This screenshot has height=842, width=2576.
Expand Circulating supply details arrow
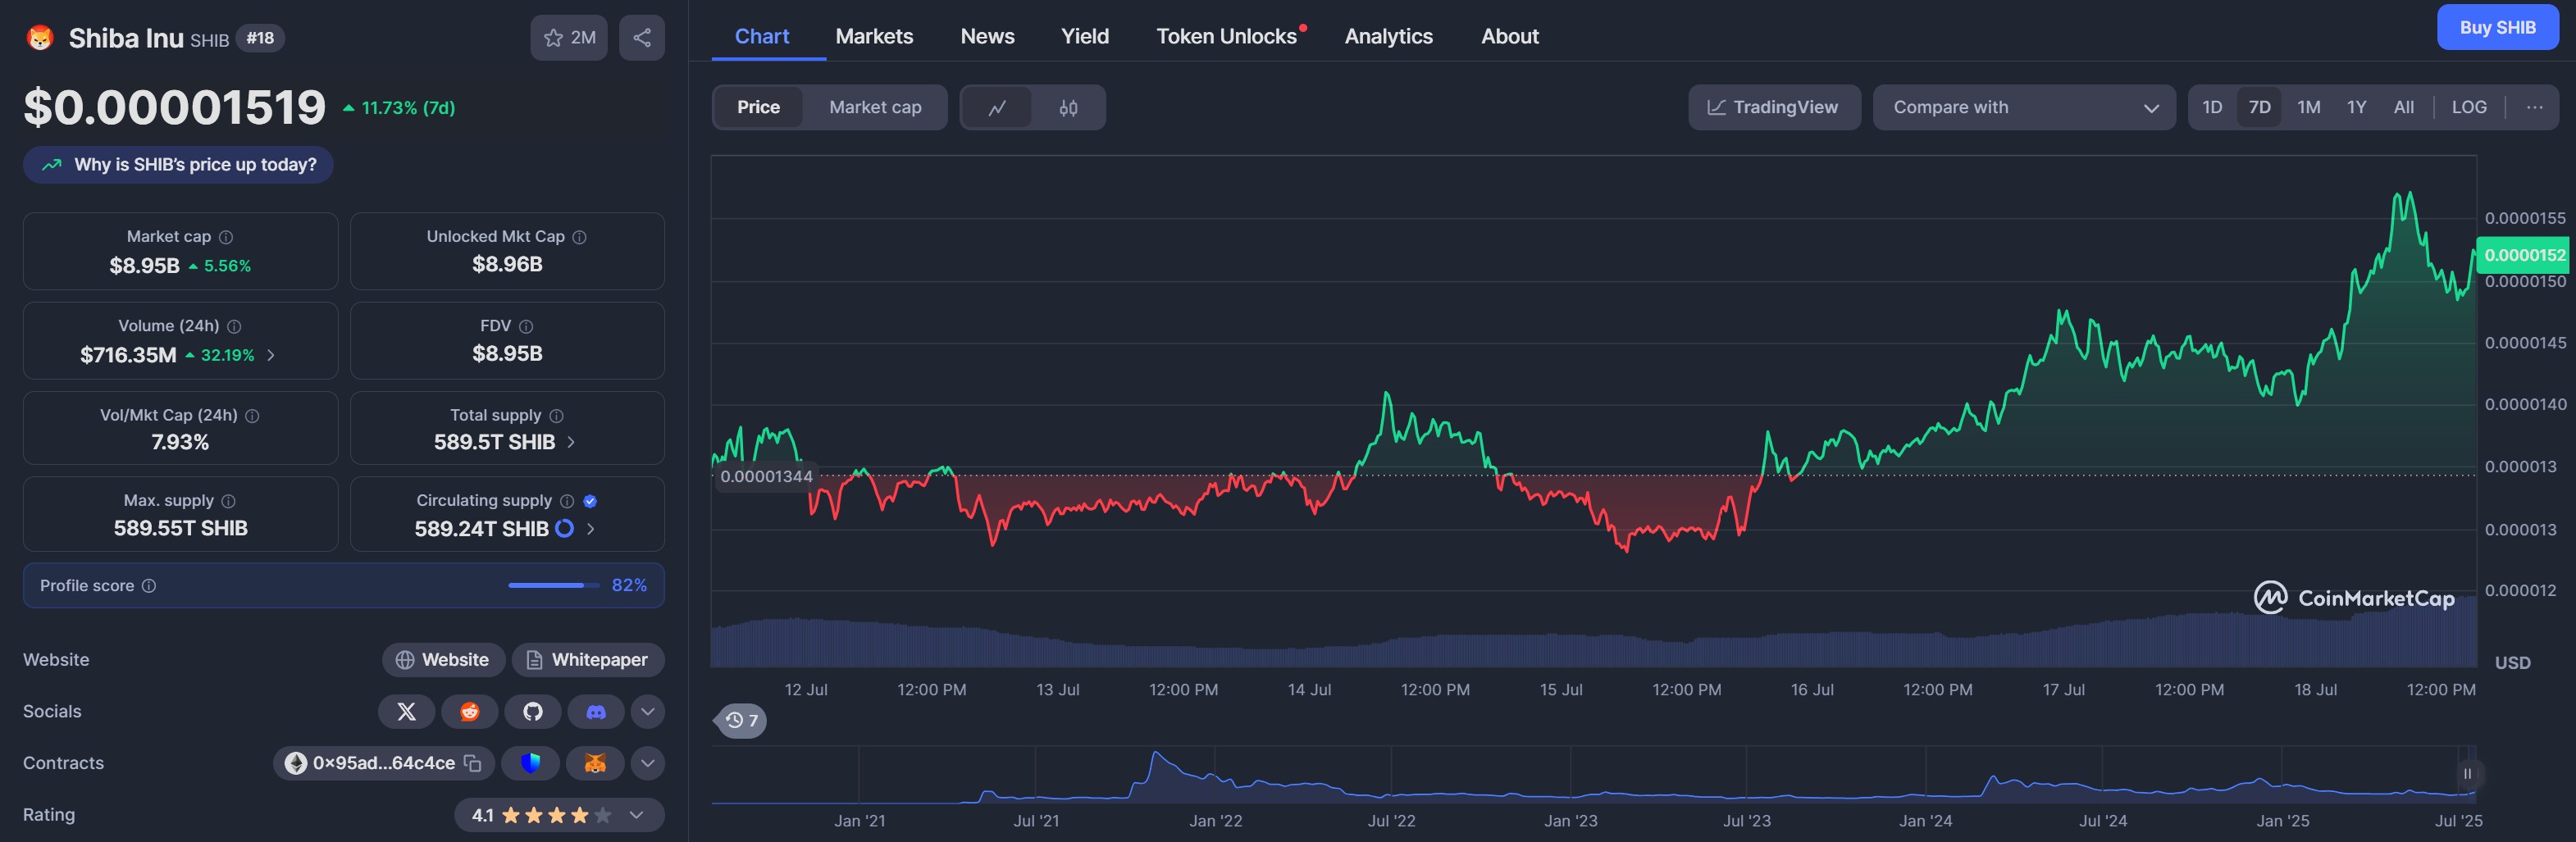[x=591, y=528]
